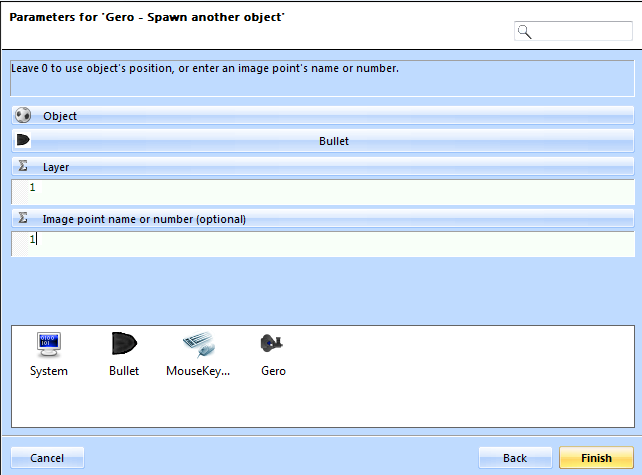Click the Finish button

[x=596, y=458]
